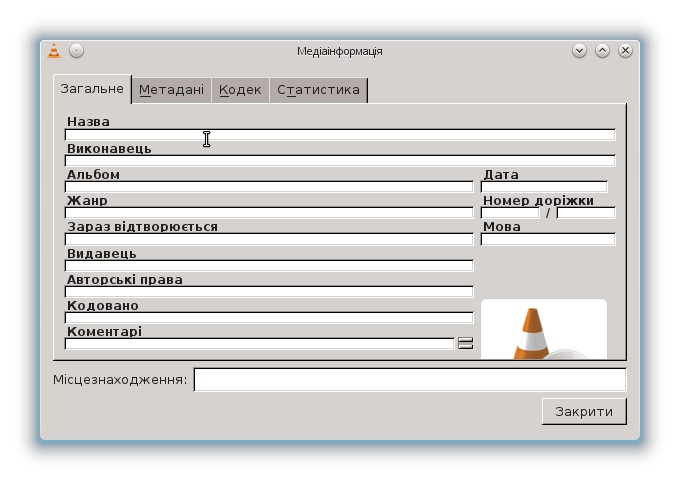Switch to the Метадані tab
Image resolution: width=680 pixels, height=480 pixels.
(171, 90)
